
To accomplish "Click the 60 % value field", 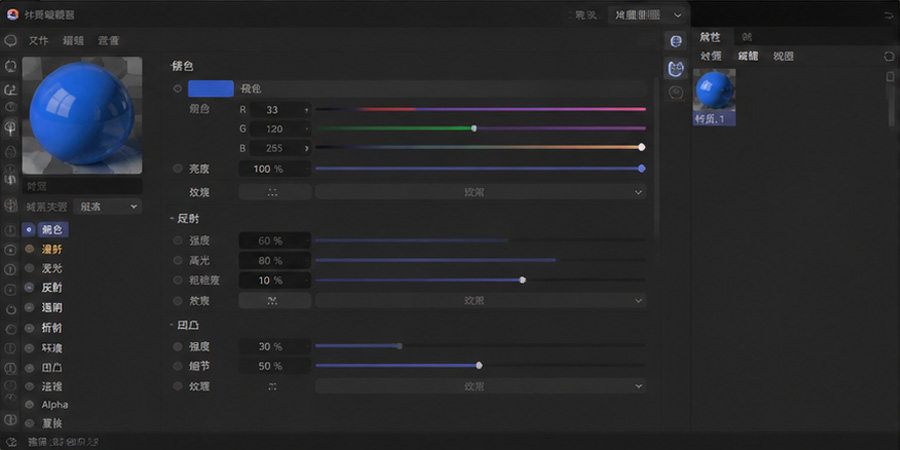I will click(274, 240).
